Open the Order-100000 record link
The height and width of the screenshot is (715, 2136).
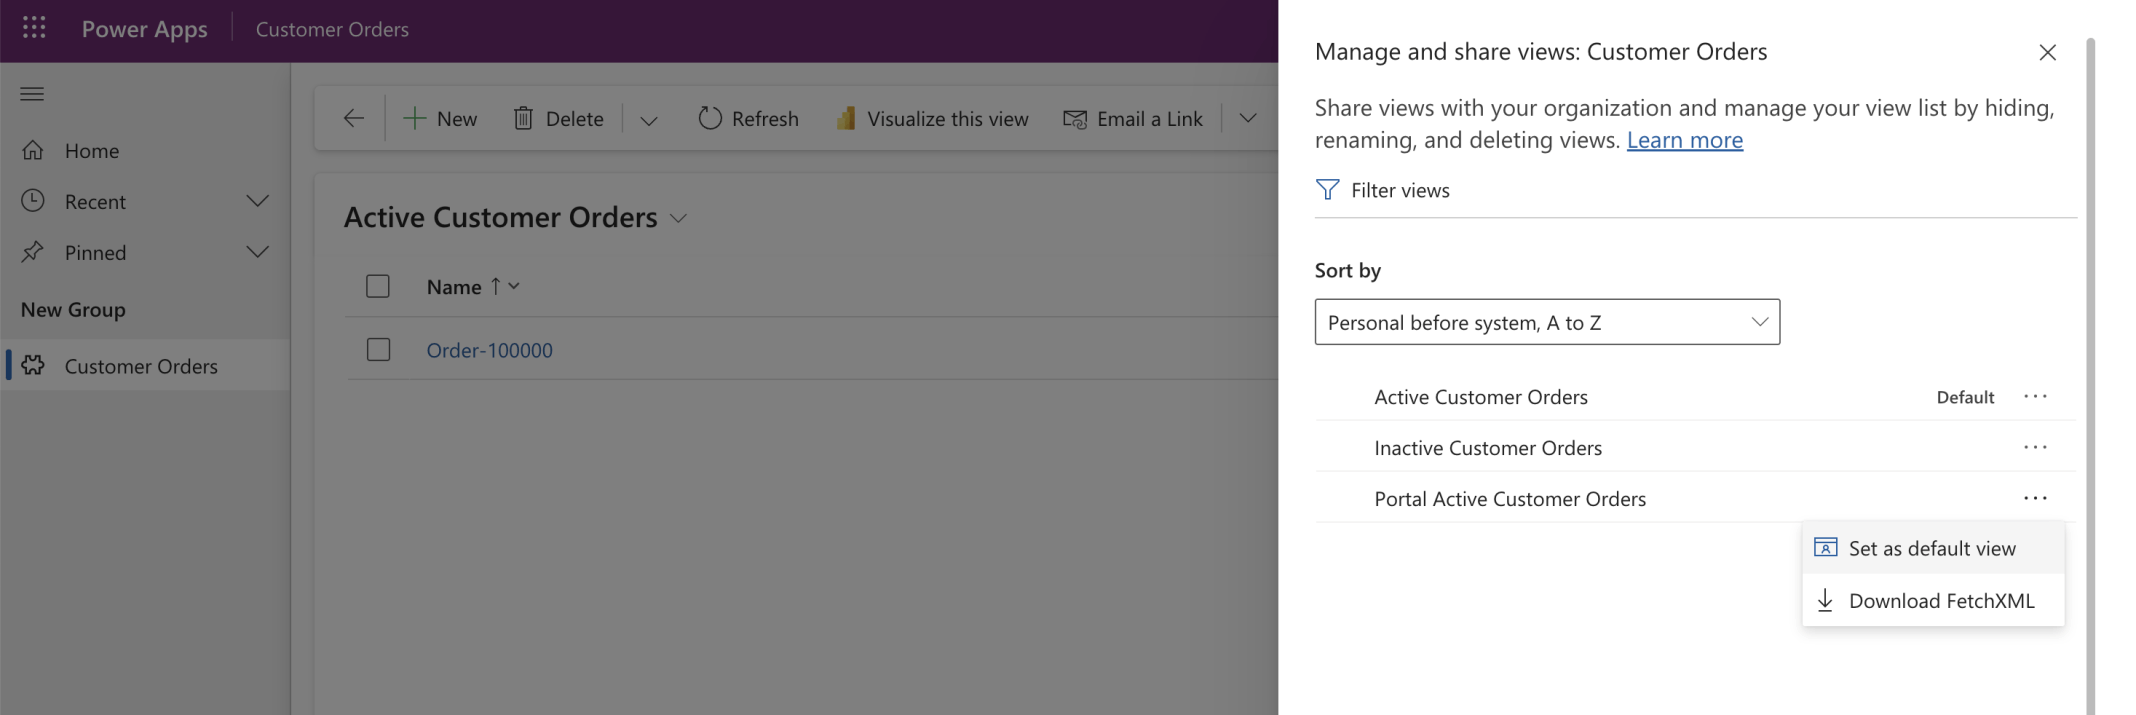tap(489, 350)
